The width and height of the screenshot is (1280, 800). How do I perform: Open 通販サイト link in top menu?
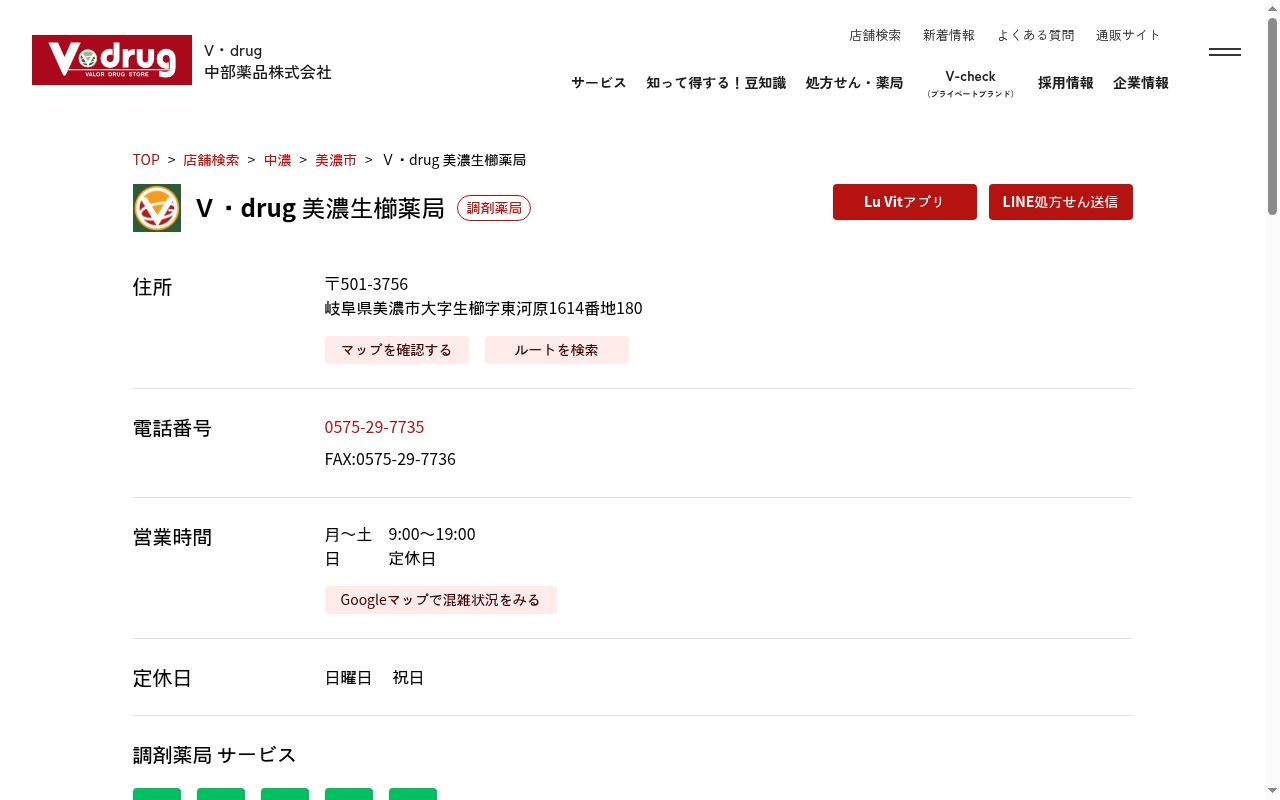pyautogui.click(x=1128, y=35)
